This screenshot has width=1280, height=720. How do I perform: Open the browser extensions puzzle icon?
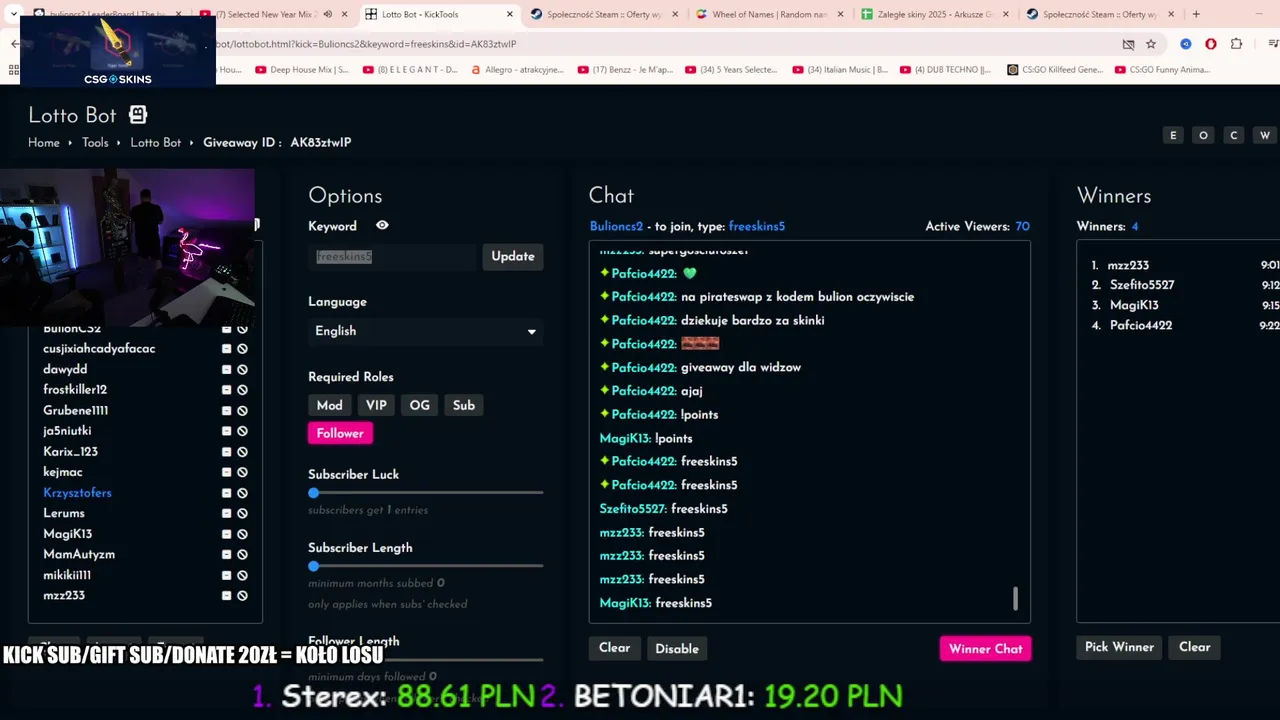(x=1237, y=44)
